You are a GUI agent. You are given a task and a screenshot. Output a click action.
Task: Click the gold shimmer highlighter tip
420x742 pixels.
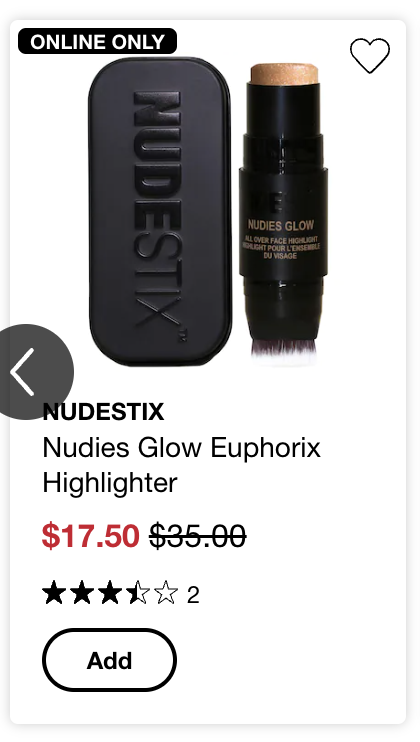(284, 74)
